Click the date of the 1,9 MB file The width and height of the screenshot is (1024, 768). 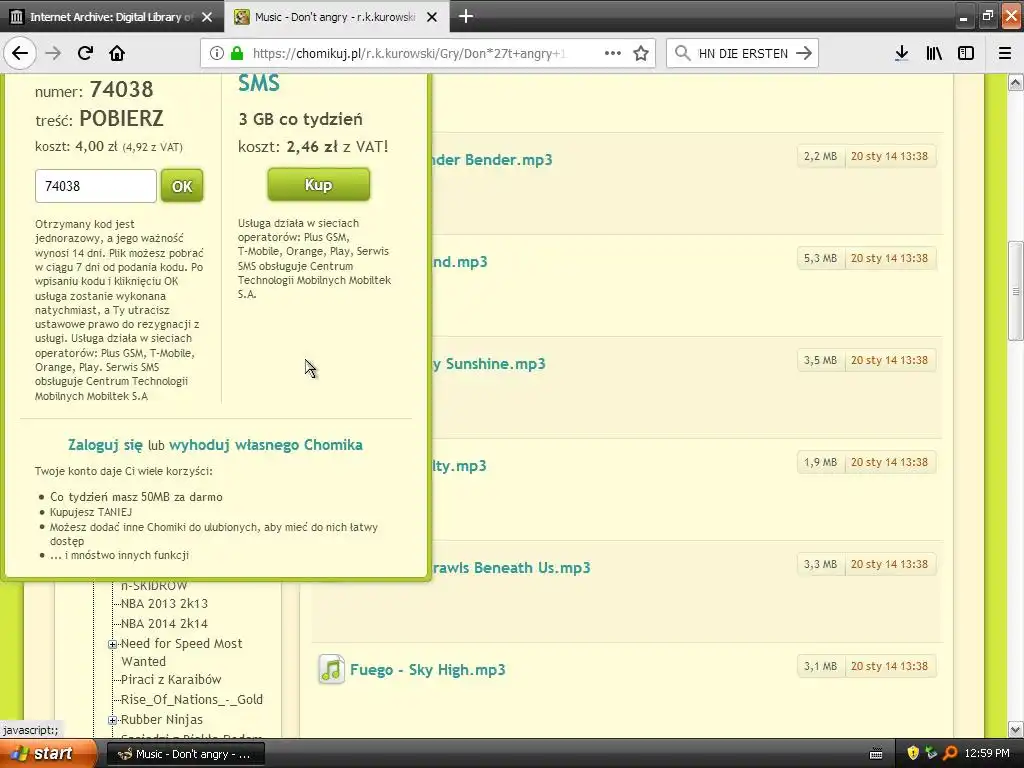[x=889, y=462]
